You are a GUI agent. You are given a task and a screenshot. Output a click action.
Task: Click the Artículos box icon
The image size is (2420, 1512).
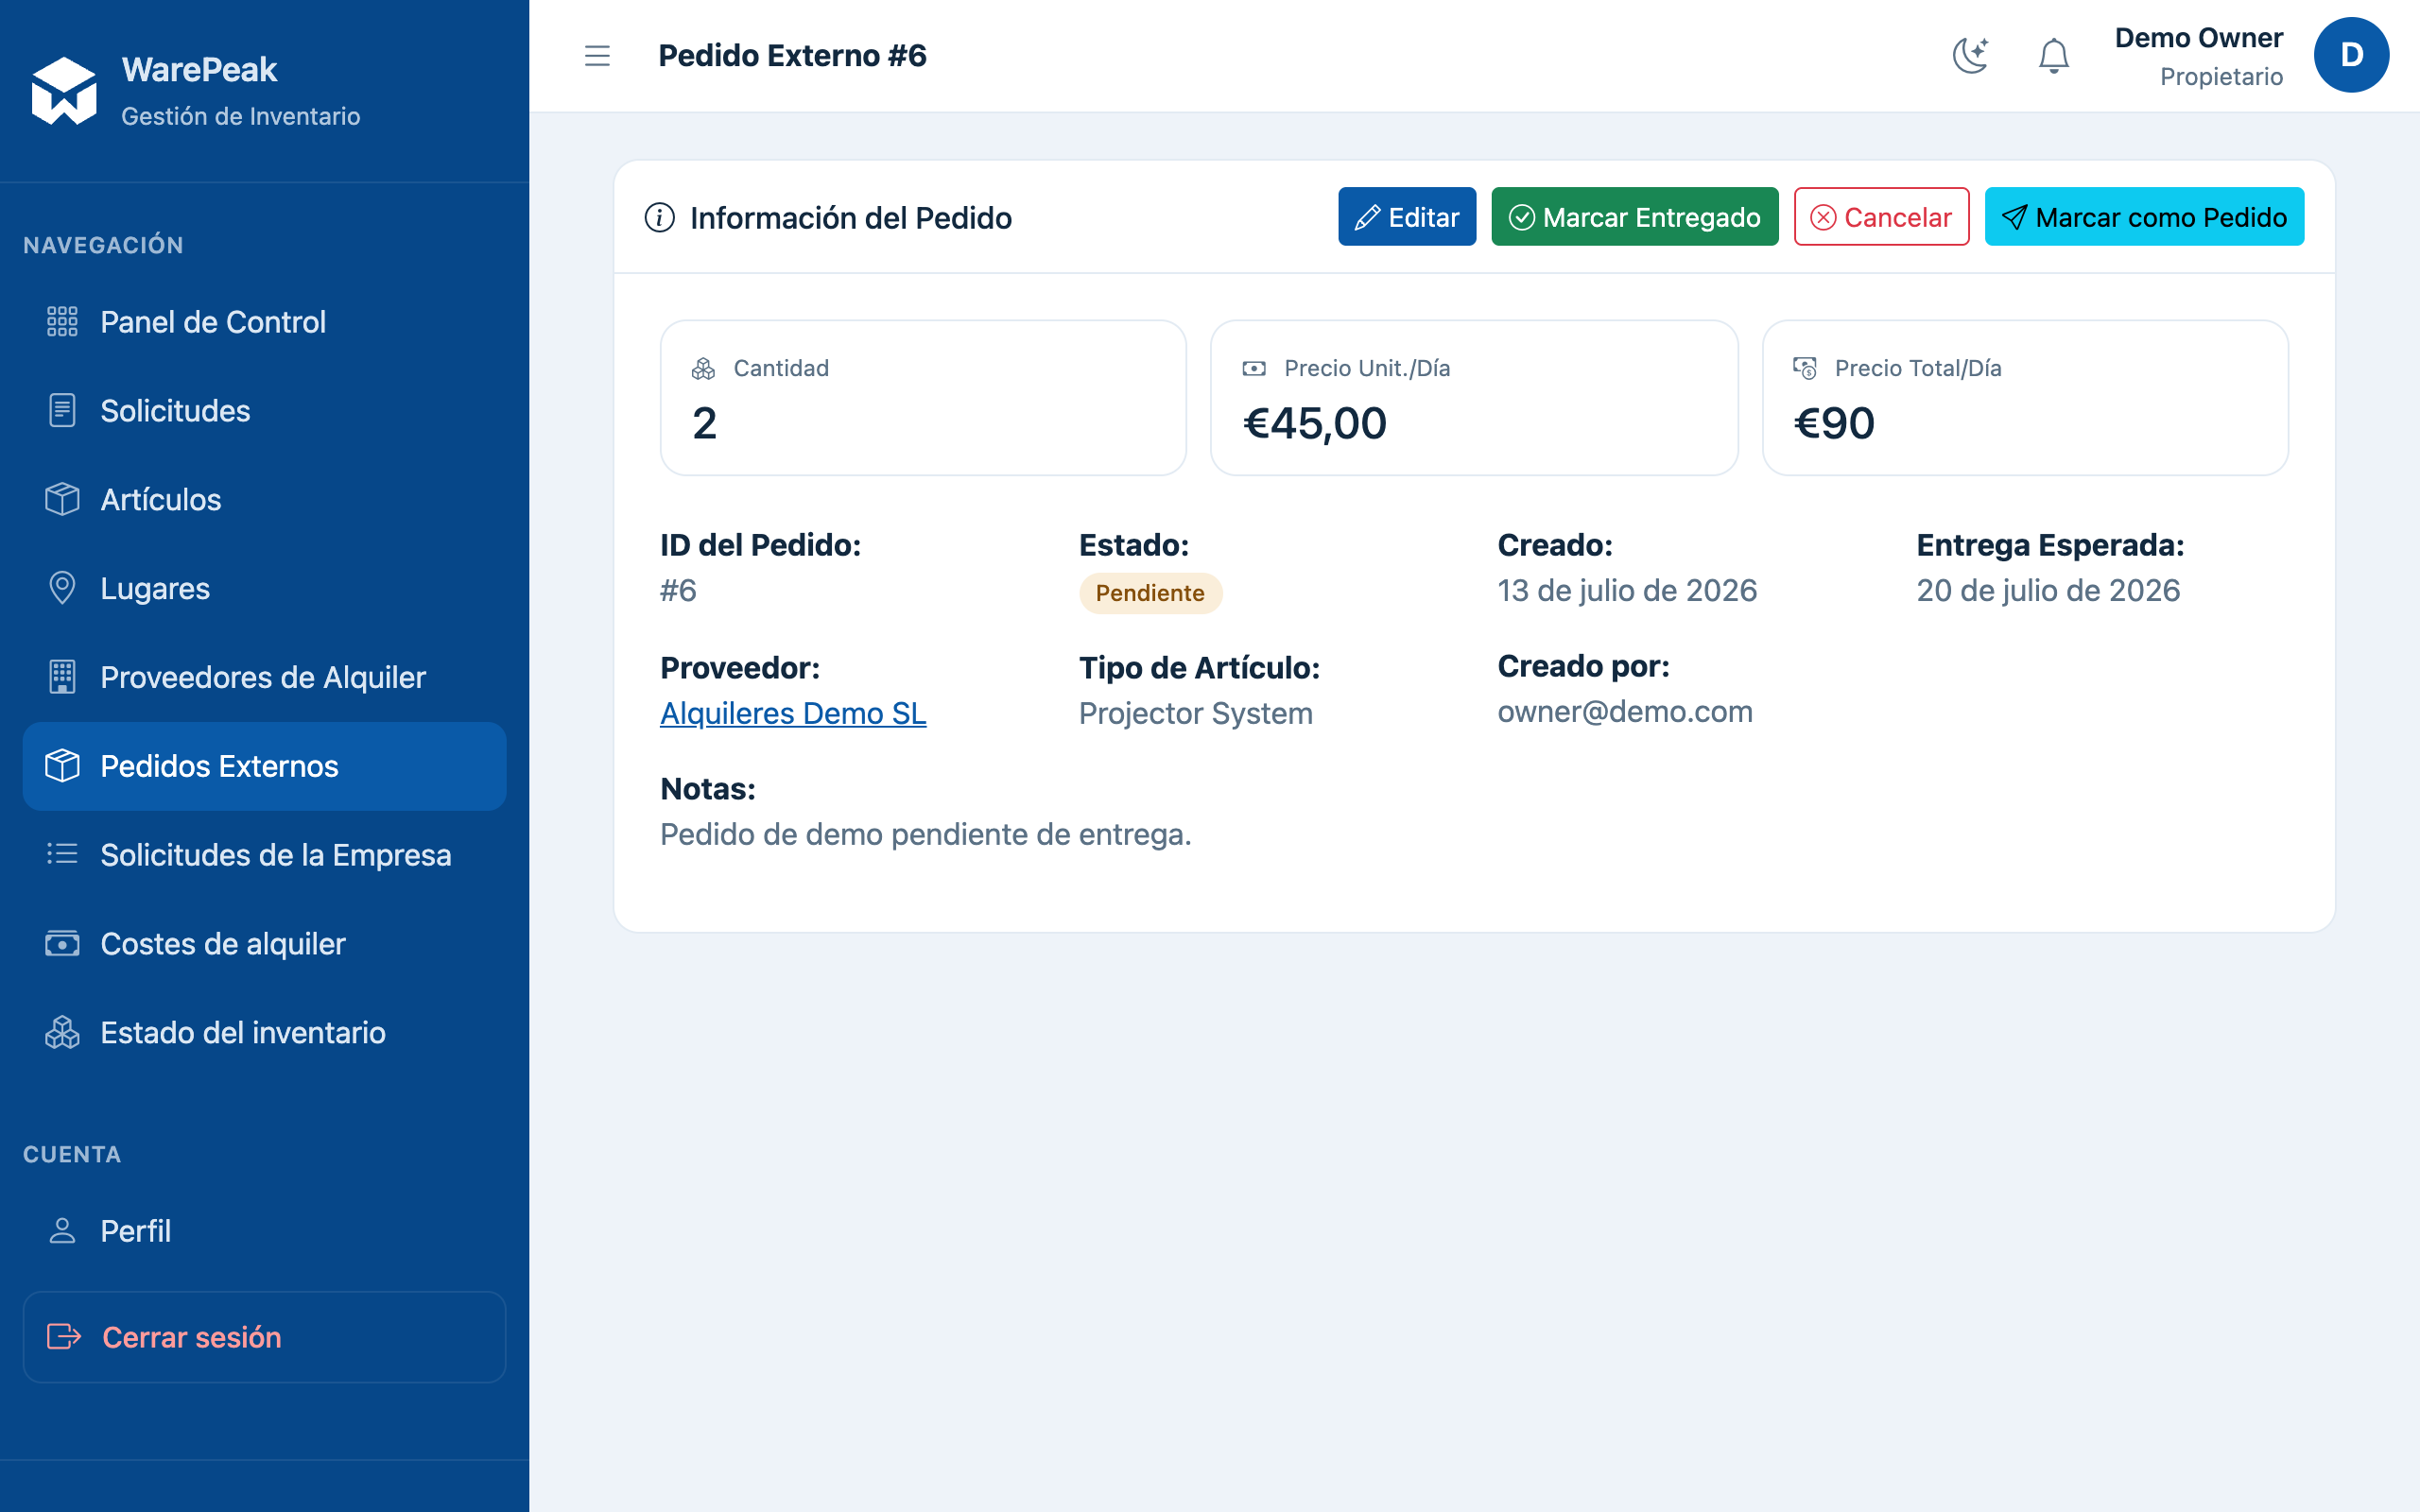point(62,499)
